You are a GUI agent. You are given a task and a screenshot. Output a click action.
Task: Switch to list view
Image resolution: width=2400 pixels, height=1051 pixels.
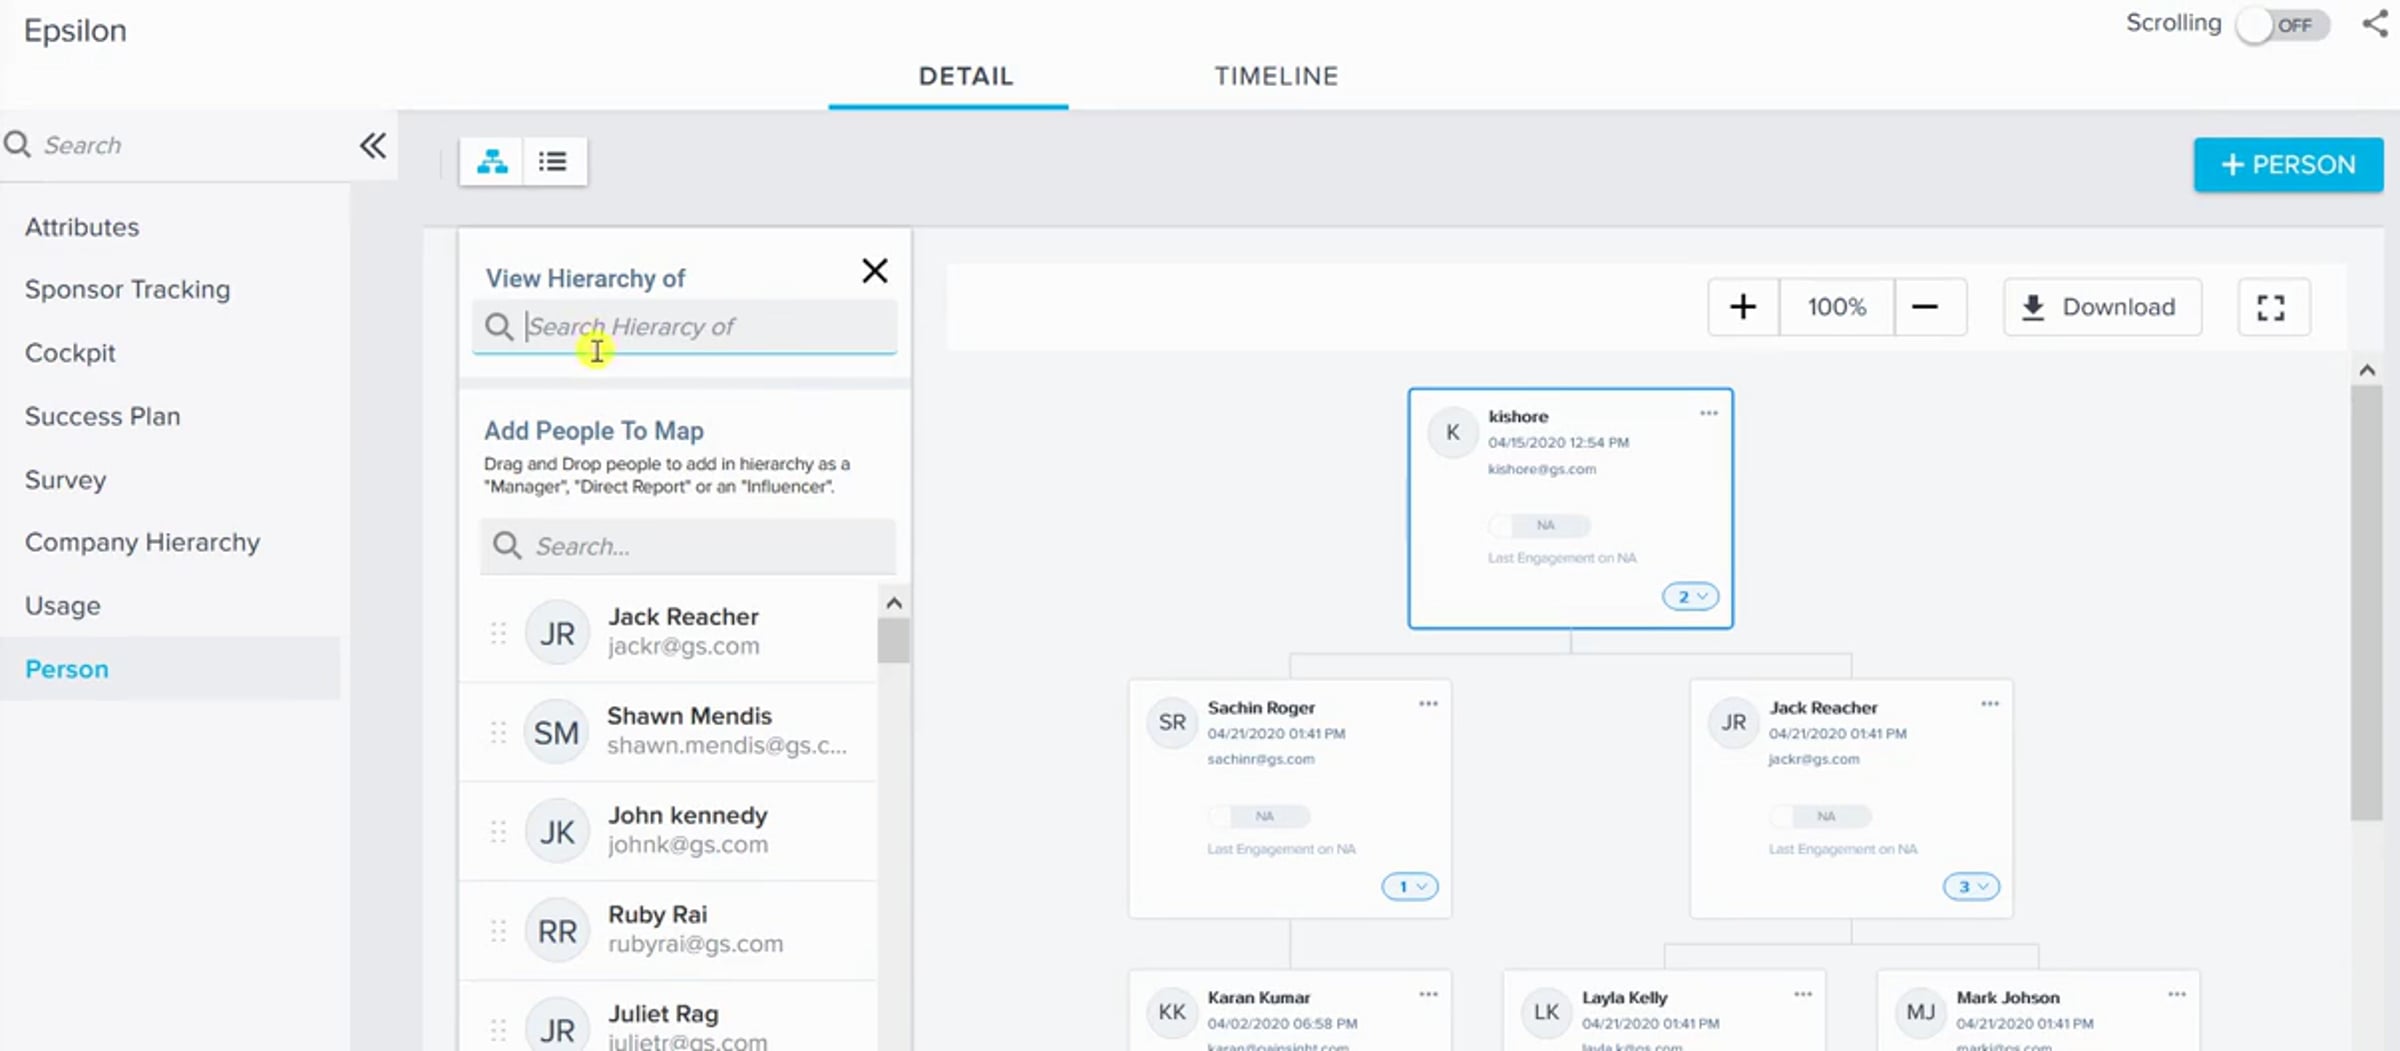(553, 161)
